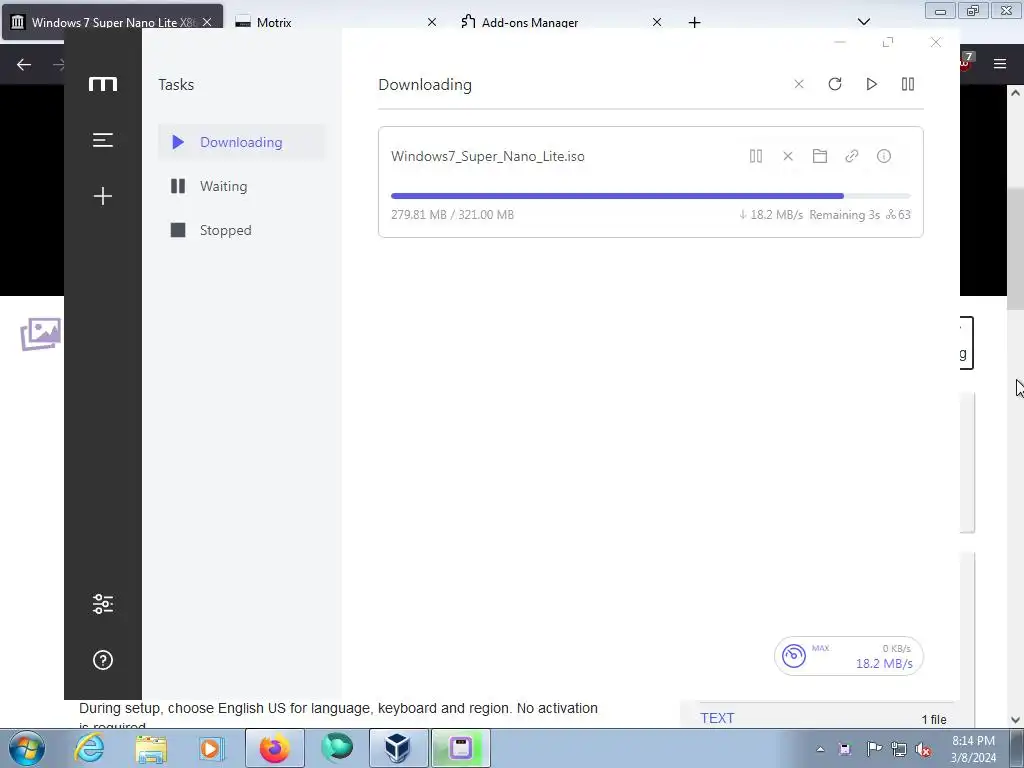Switch to Firefox in the taskbar

275,748
